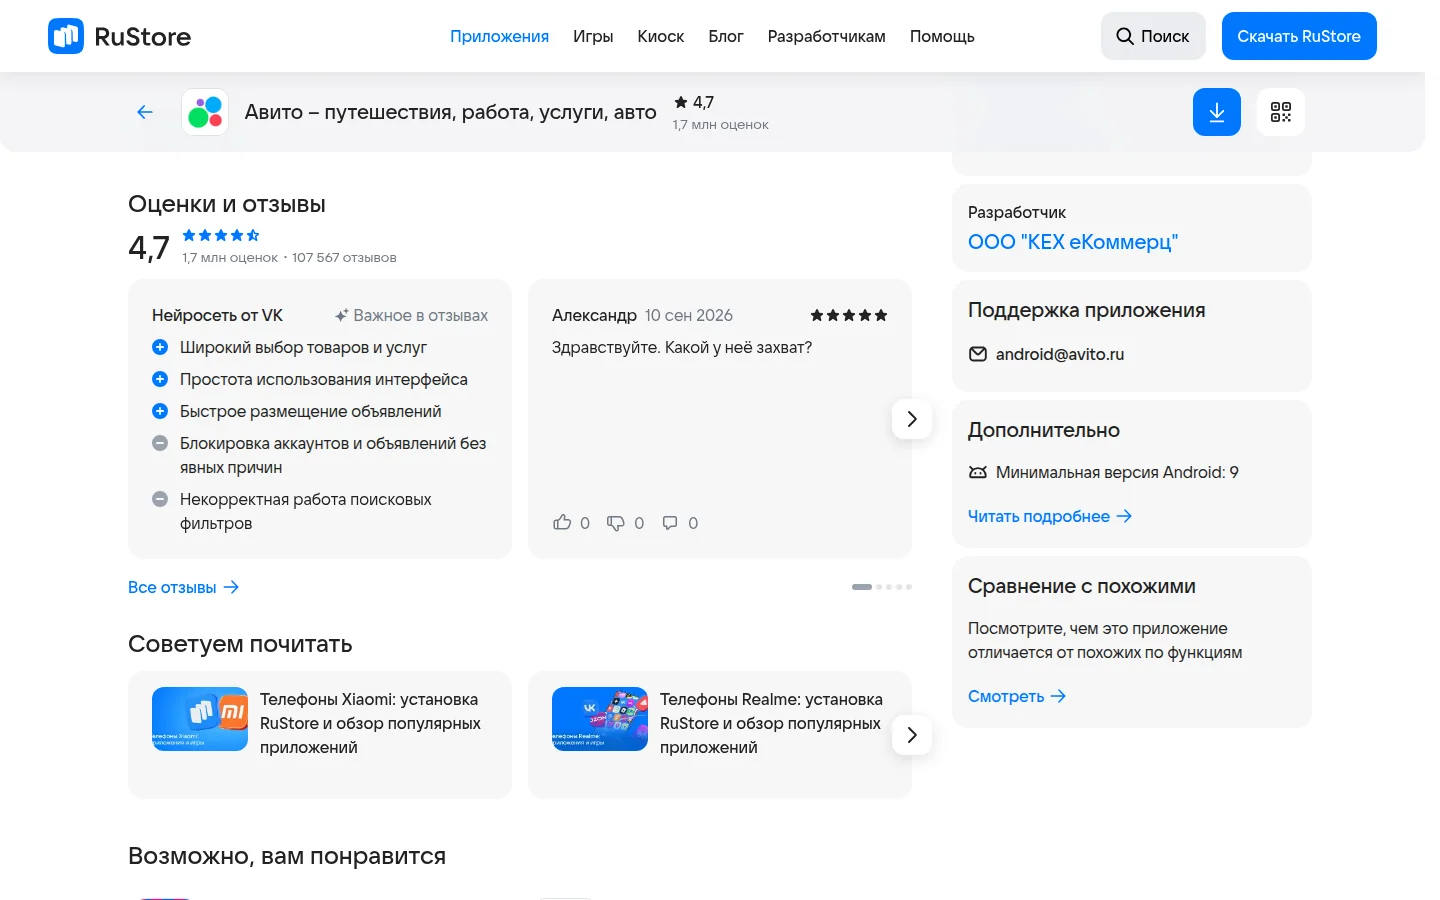Click the magnifier icon in Поиск button
1440x900 pixels.
tap(1125, 36)
